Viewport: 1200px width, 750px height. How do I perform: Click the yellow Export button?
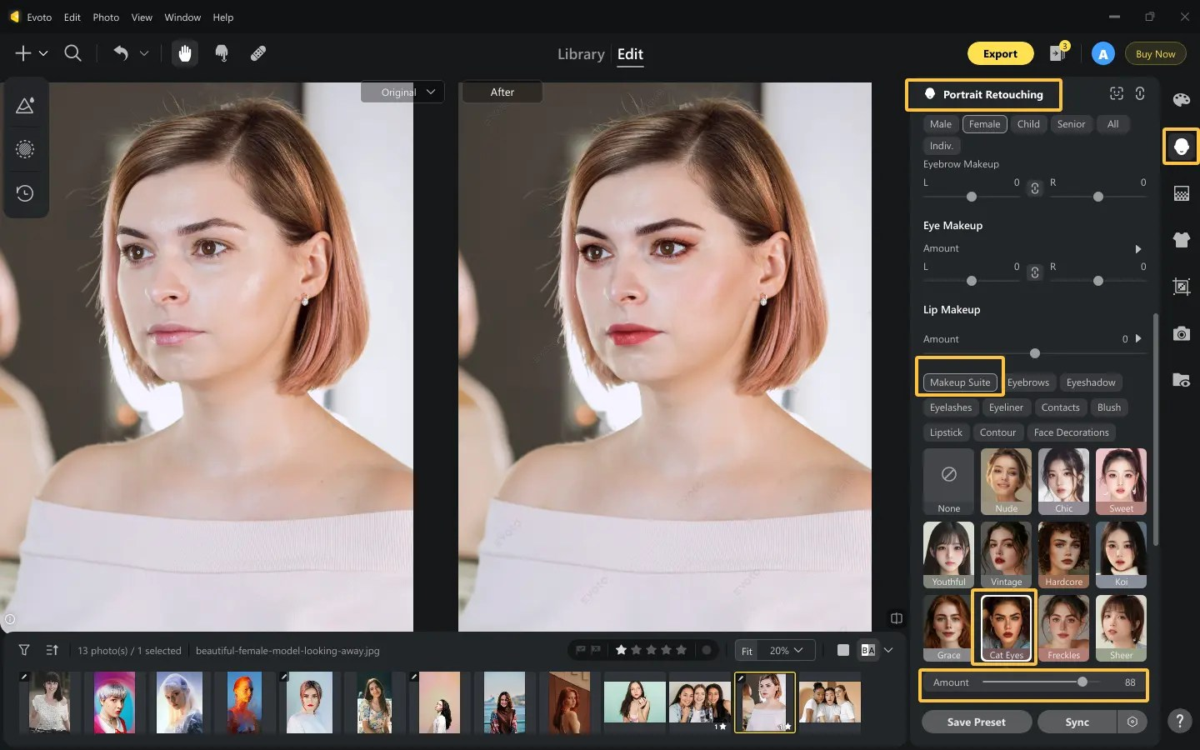click(x=1000, y=54)
